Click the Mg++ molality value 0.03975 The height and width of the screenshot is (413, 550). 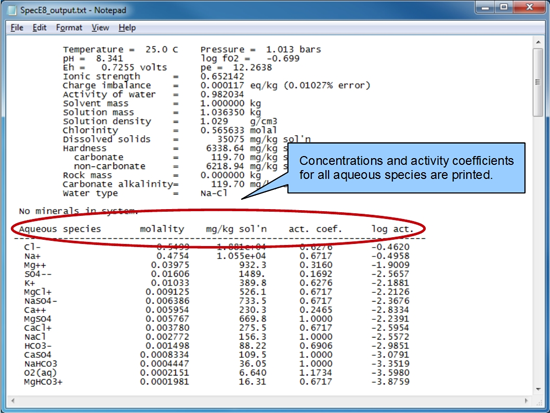(170, 265)
